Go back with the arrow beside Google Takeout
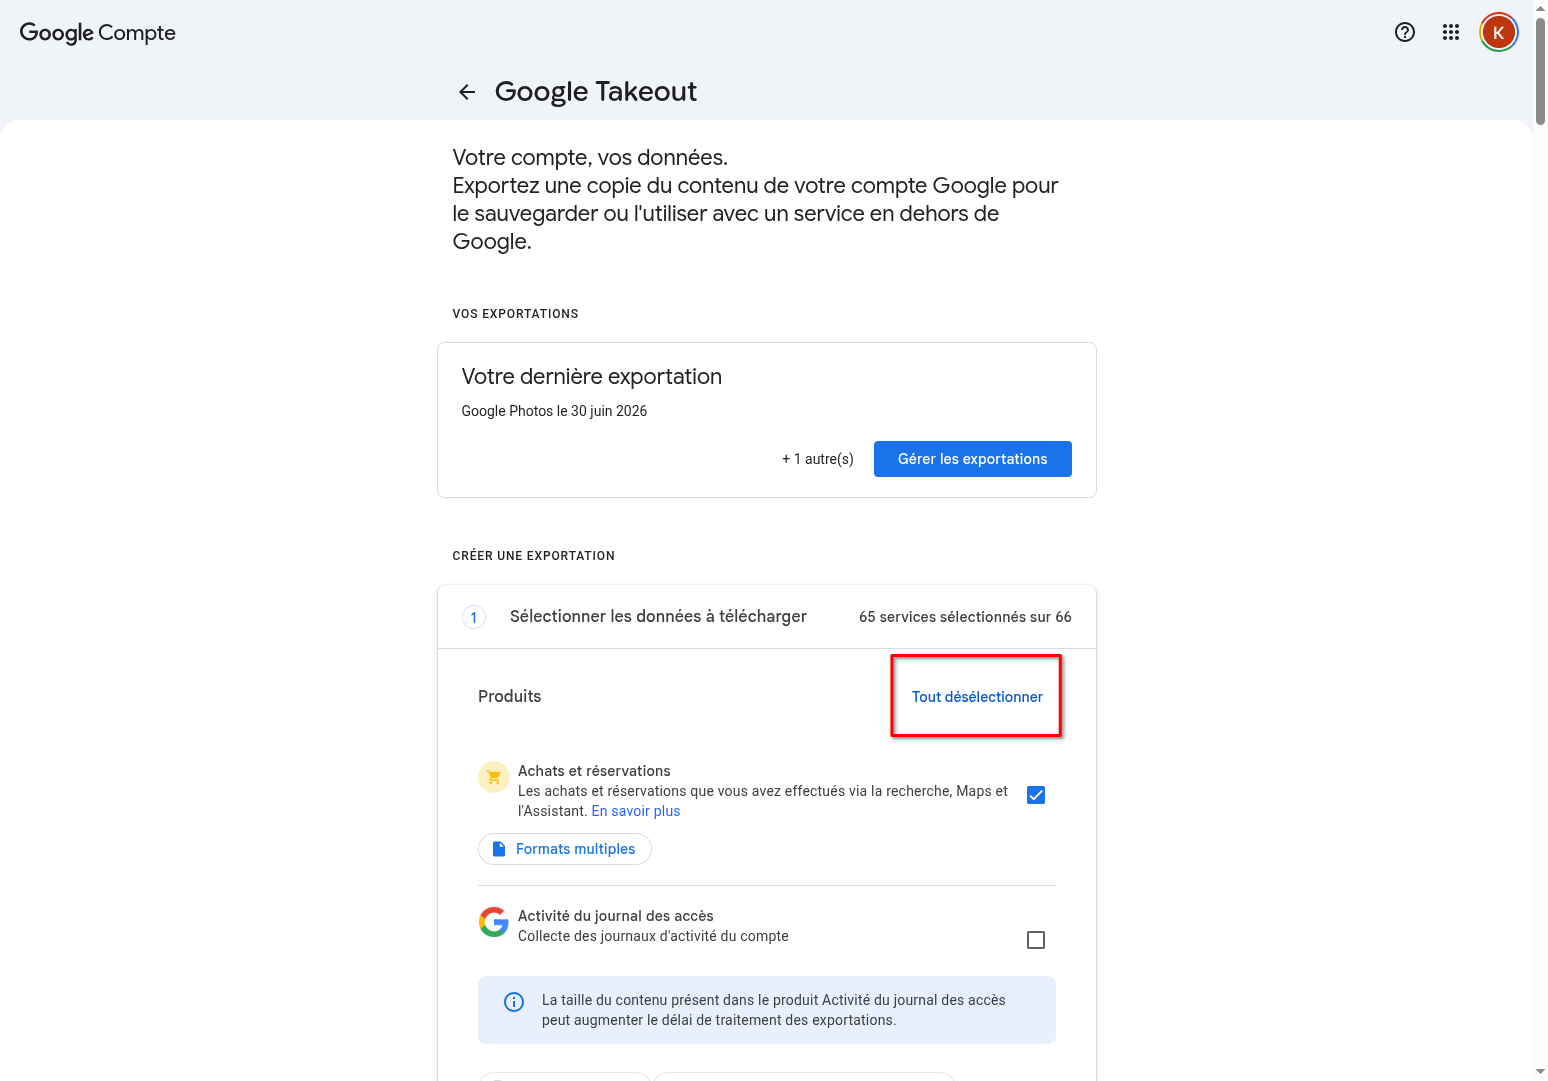The image size is (1548, 1081). 467,92
